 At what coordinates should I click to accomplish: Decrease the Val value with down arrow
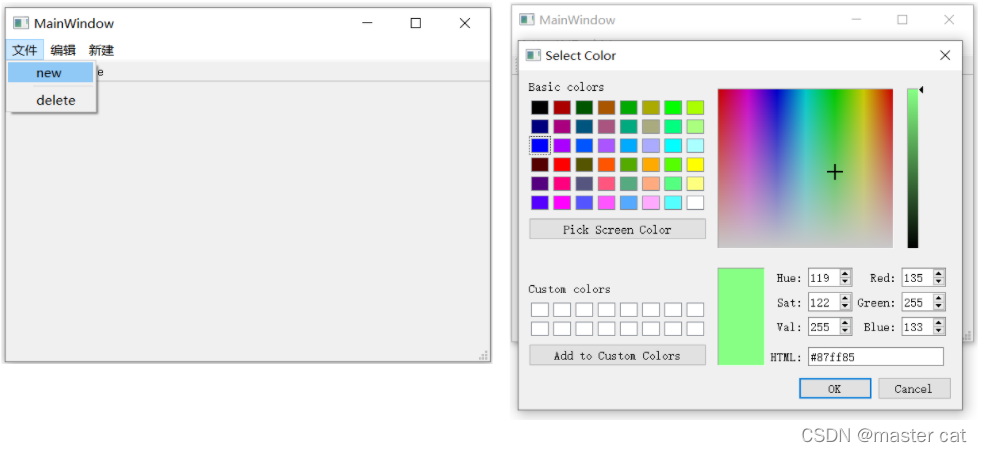[x=845, y=331]
